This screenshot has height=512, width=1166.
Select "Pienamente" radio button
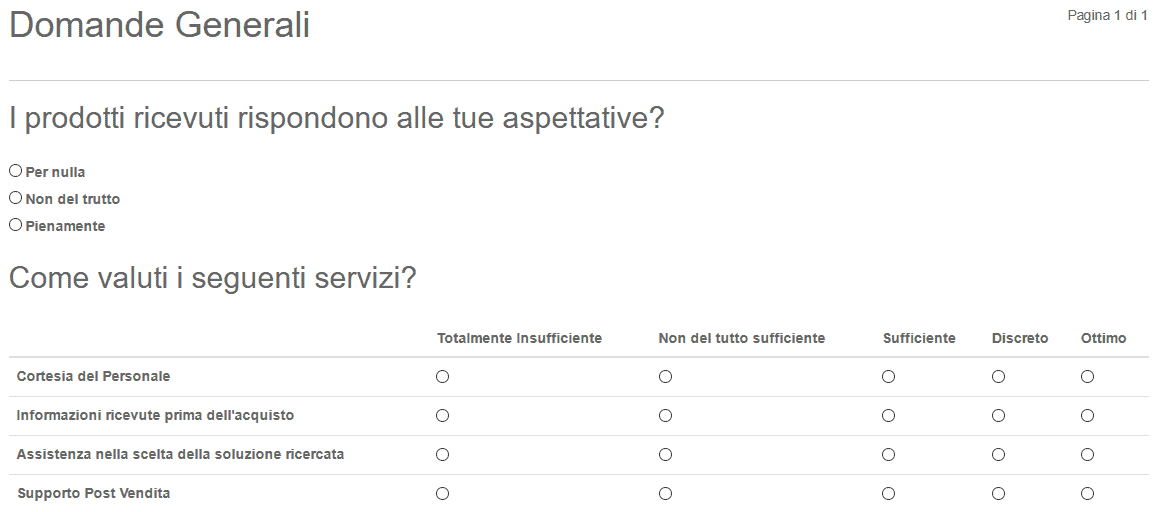click(16, 224)
